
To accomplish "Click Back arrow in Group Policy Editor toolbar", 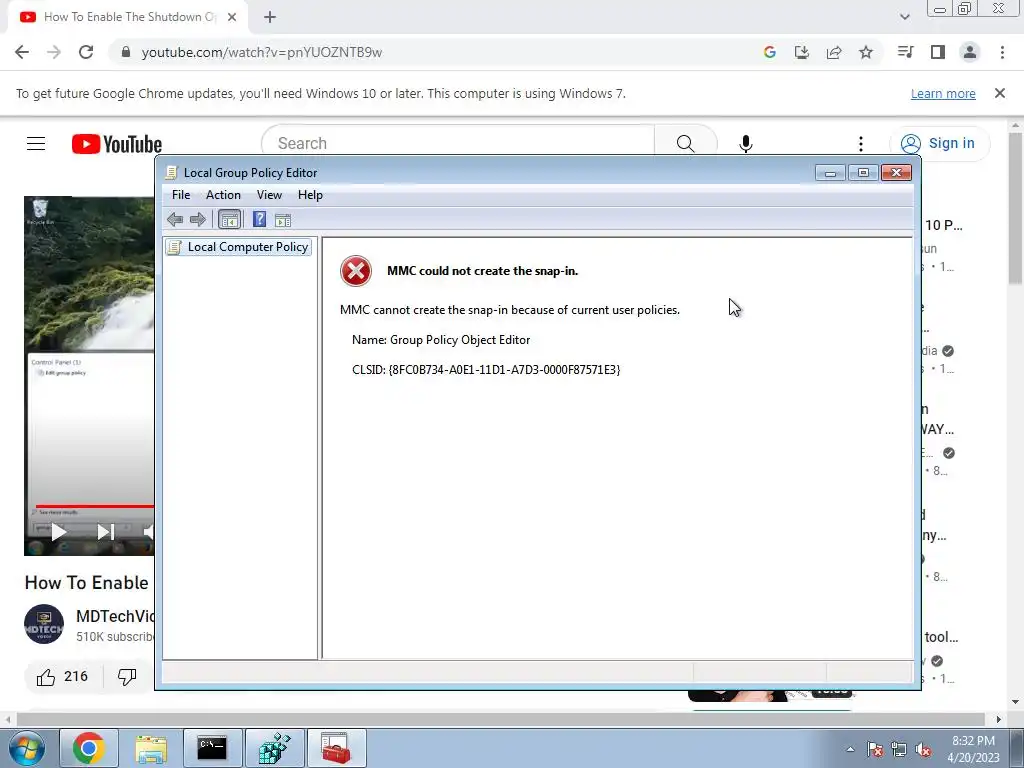I will pyautogui.click(x=174, y=219).
